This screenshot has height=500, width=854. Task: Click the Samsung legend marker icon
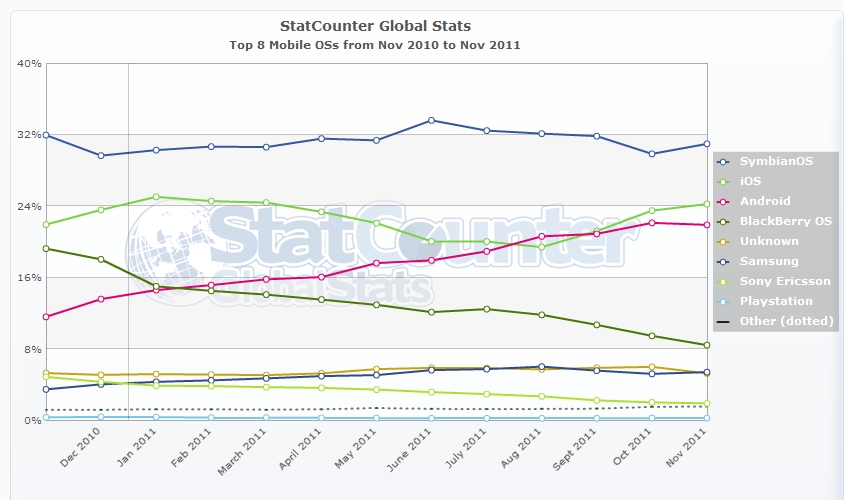(723, 262)
